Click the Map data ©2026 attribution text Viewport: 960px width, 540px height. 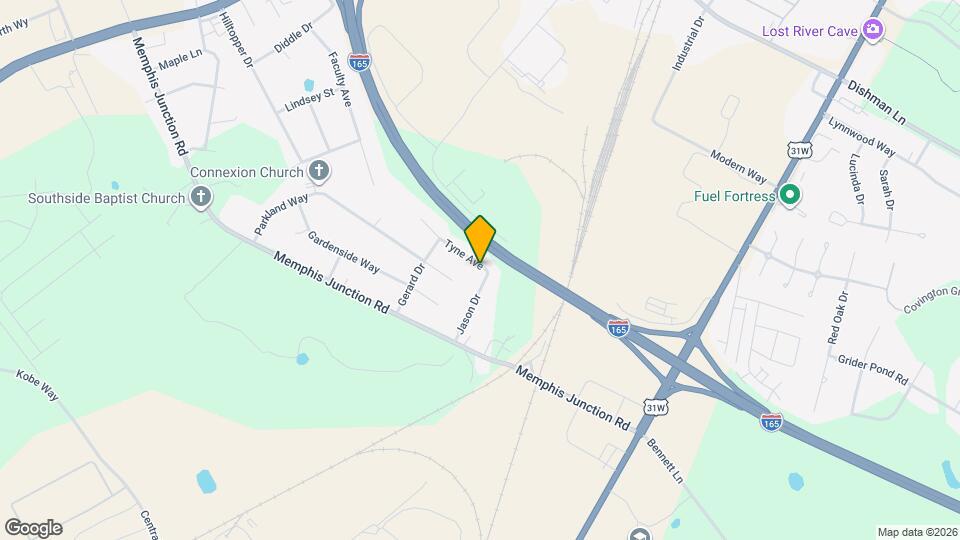[918, 533]
